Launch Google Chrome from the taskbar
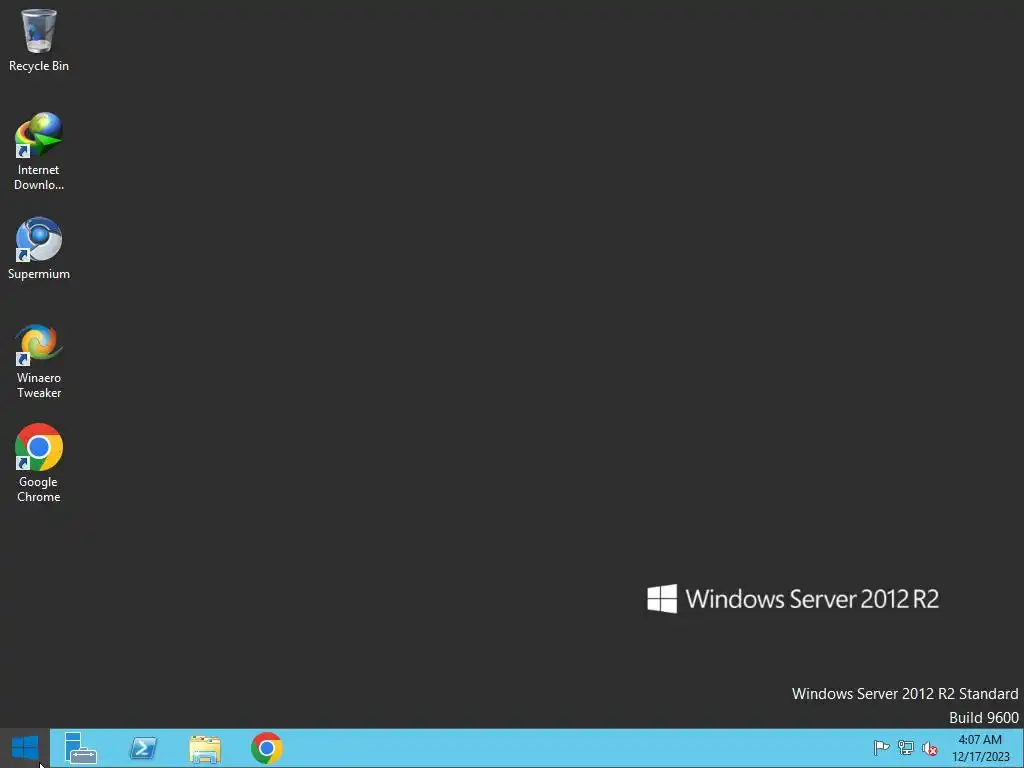The image size is (1024, 768). (x=266, y=748)
